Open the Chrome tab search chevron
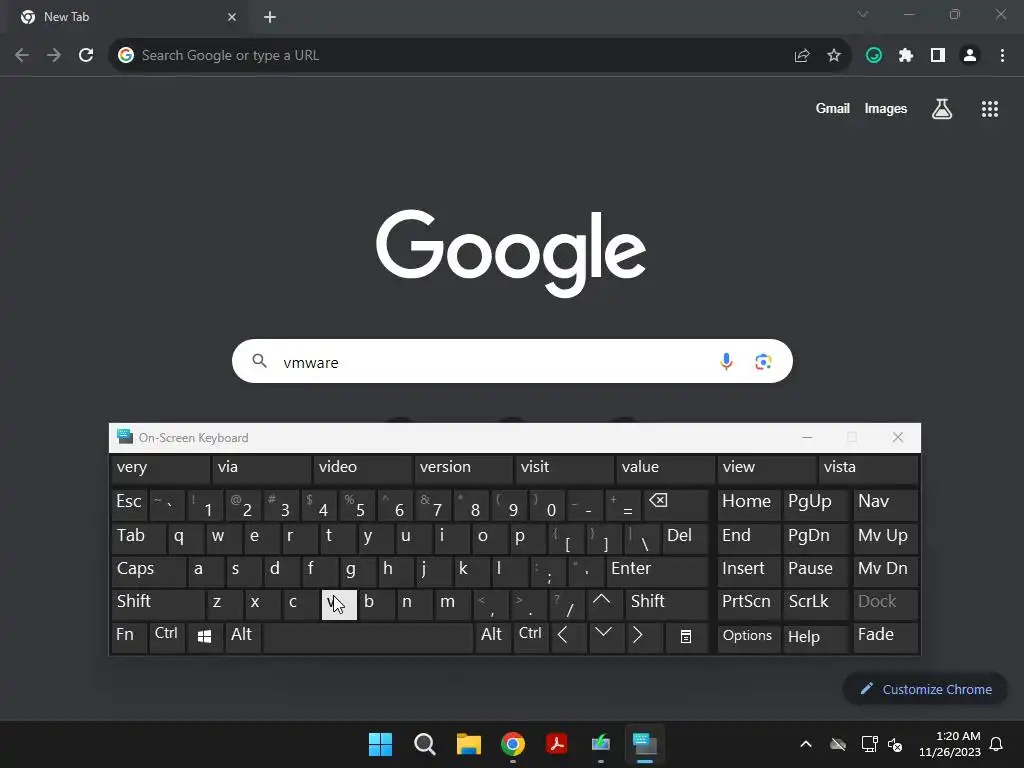This screenshot has height=768, width=1024. coord(863,14)
